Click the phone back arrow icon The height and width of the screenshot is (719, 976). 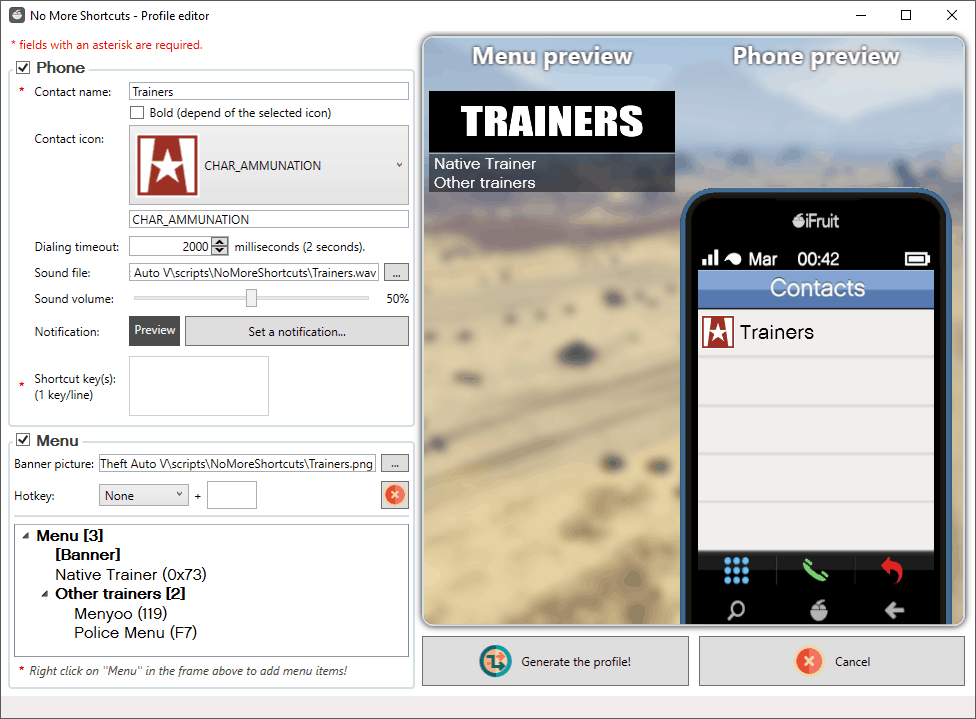[894, 610]
